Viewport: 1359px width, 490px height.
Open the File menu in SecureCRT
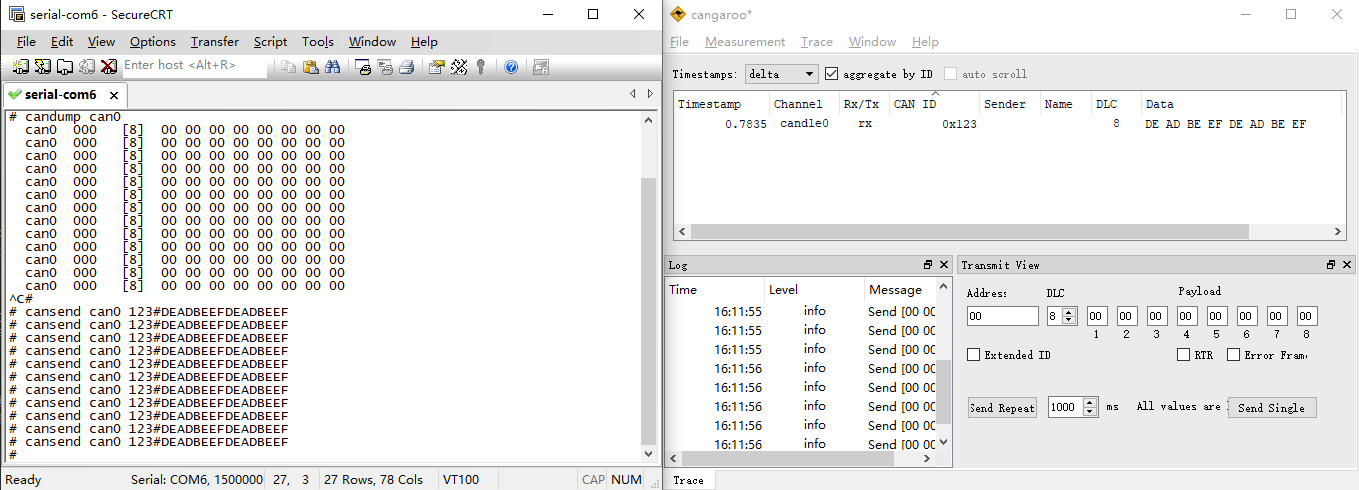26,42
